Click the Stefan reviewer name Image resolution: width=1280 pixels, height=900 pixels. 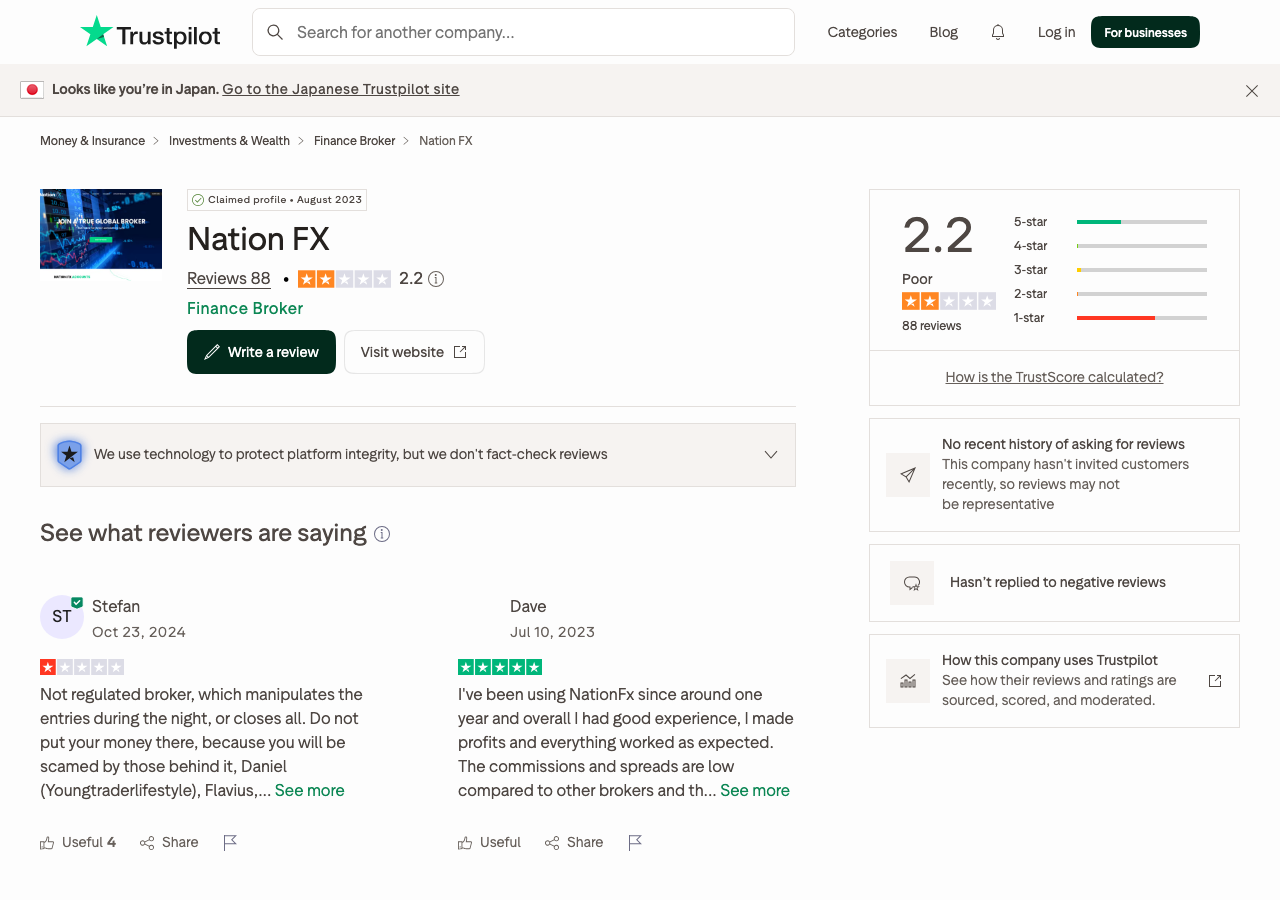coord(116,606)
